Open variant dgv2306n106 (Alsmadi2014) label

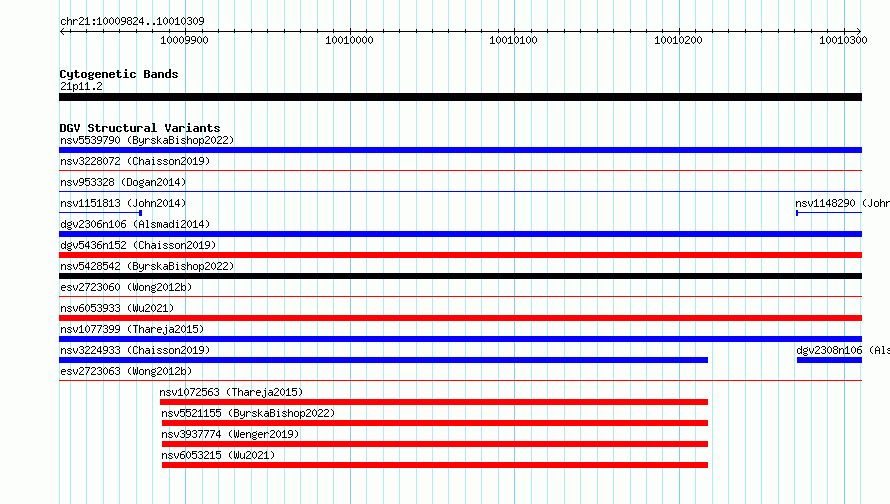tap(135, 224)
